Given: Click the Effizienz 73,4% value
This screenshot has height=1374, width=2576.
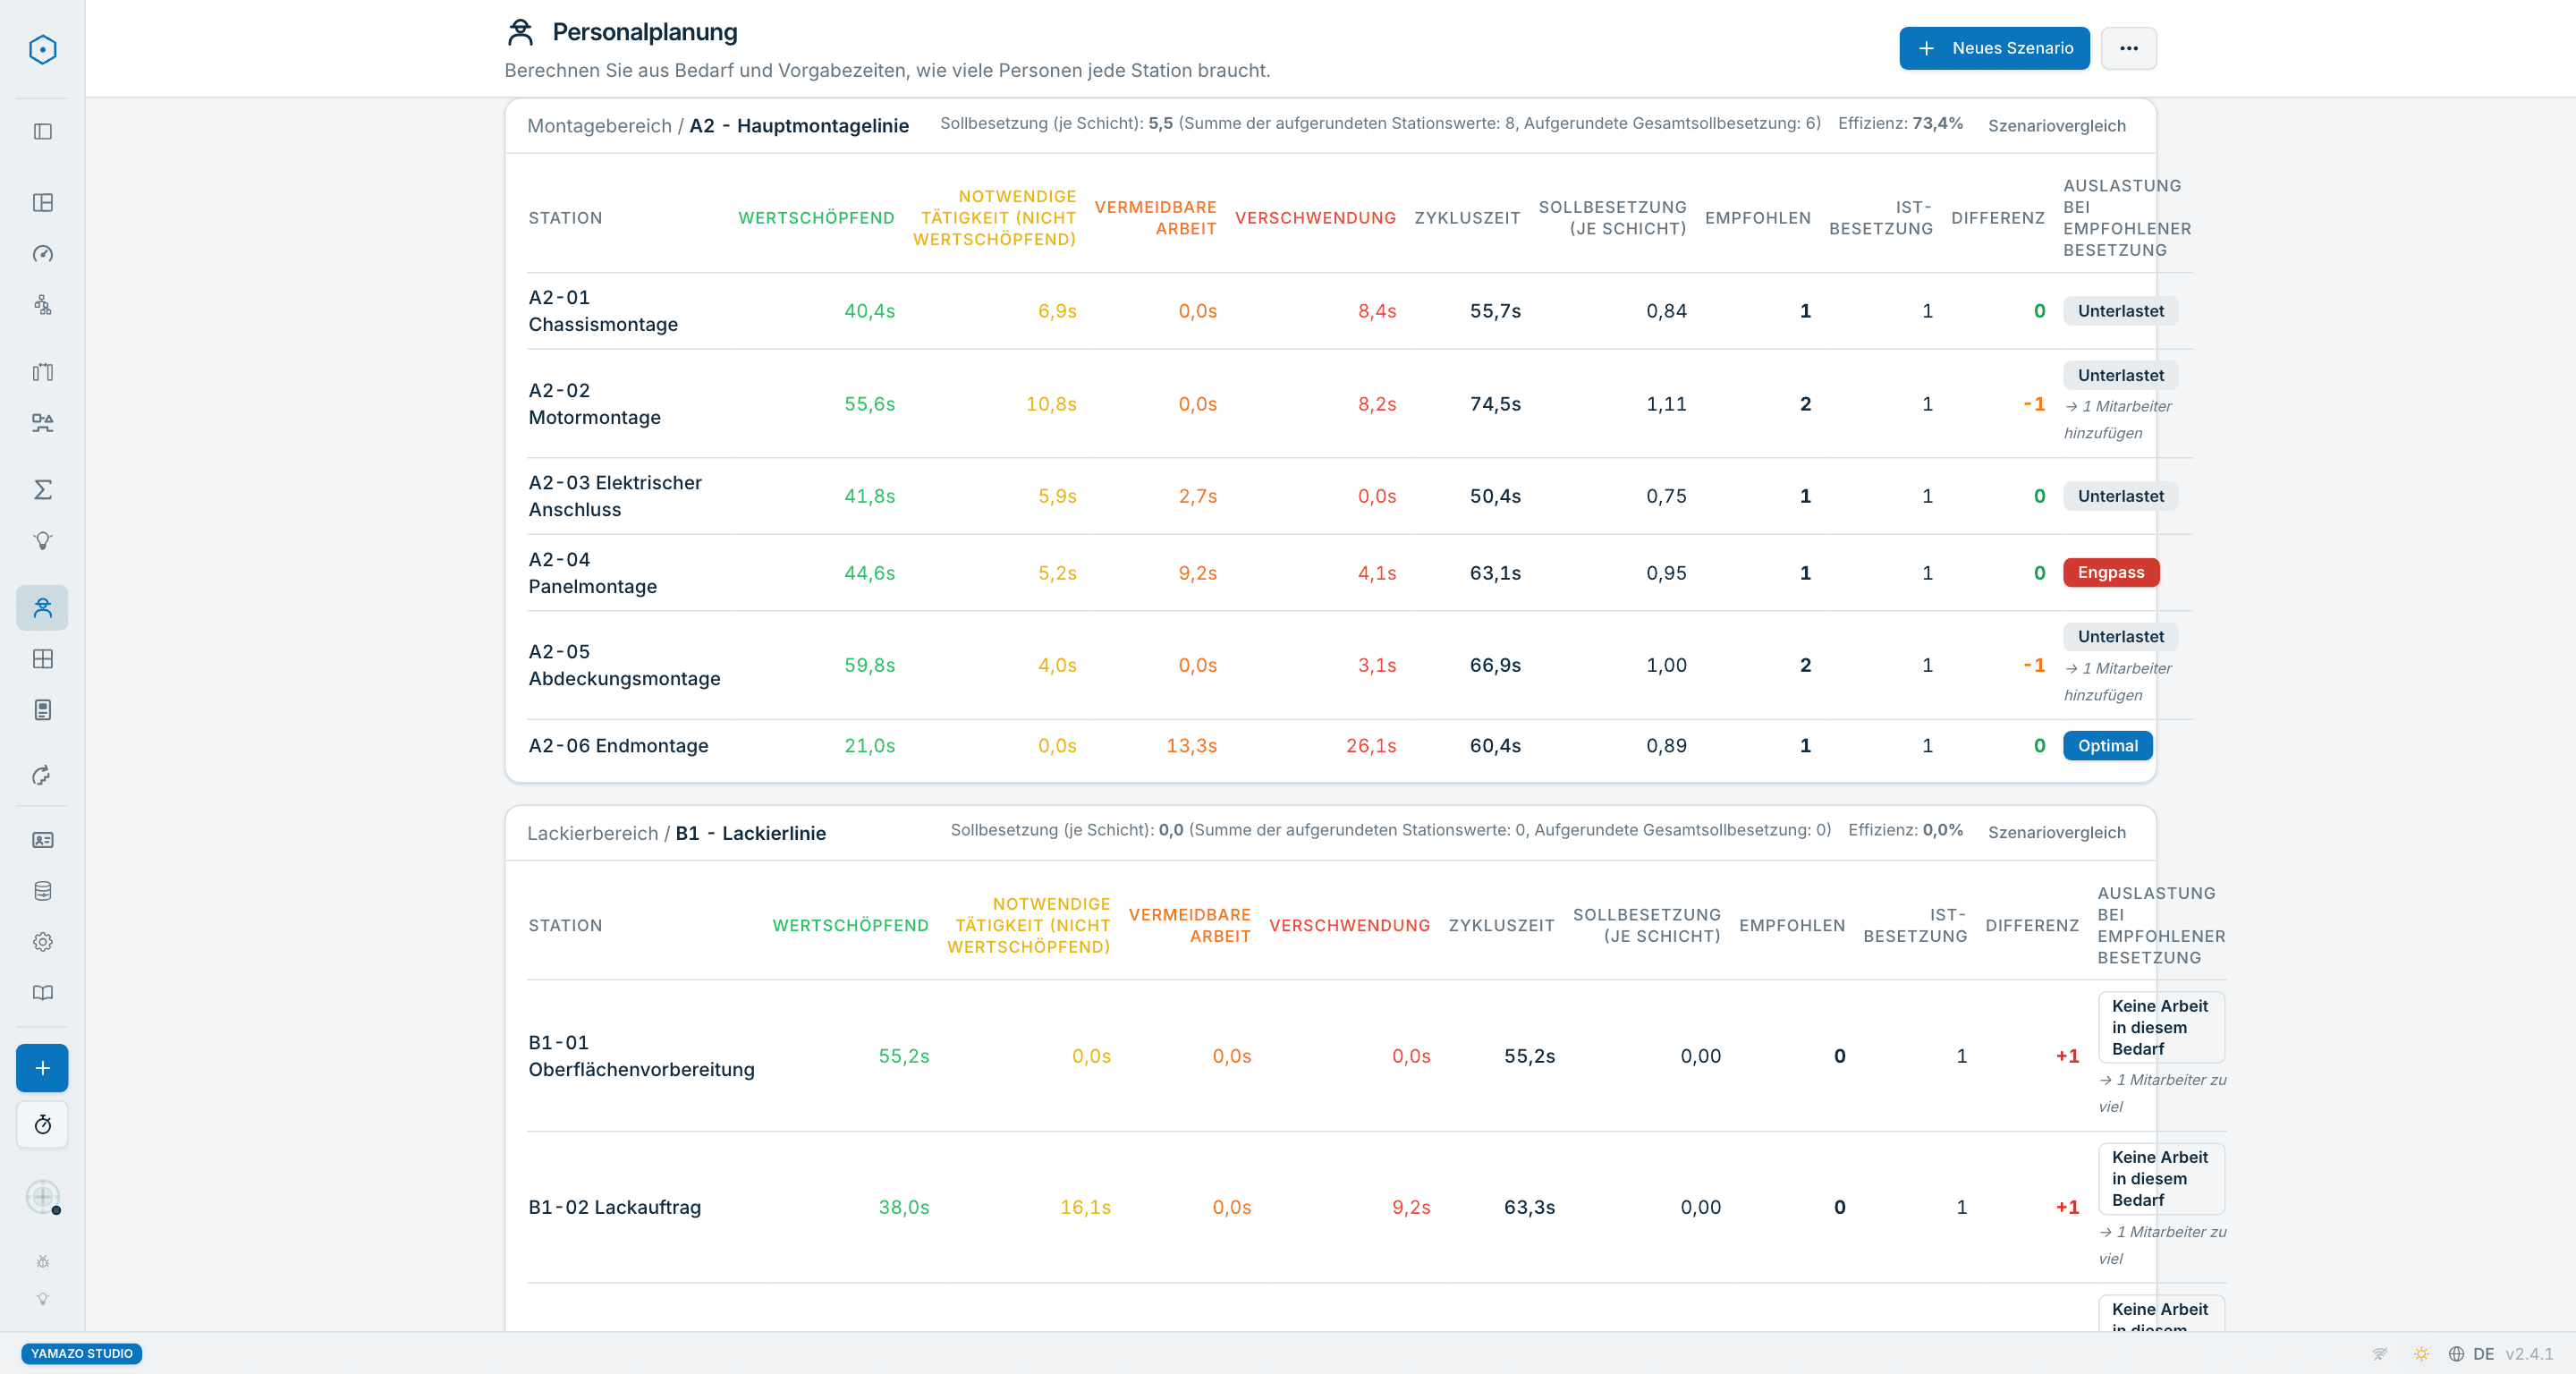Looking at the screenshot, I should click(x=1937, y=123).
